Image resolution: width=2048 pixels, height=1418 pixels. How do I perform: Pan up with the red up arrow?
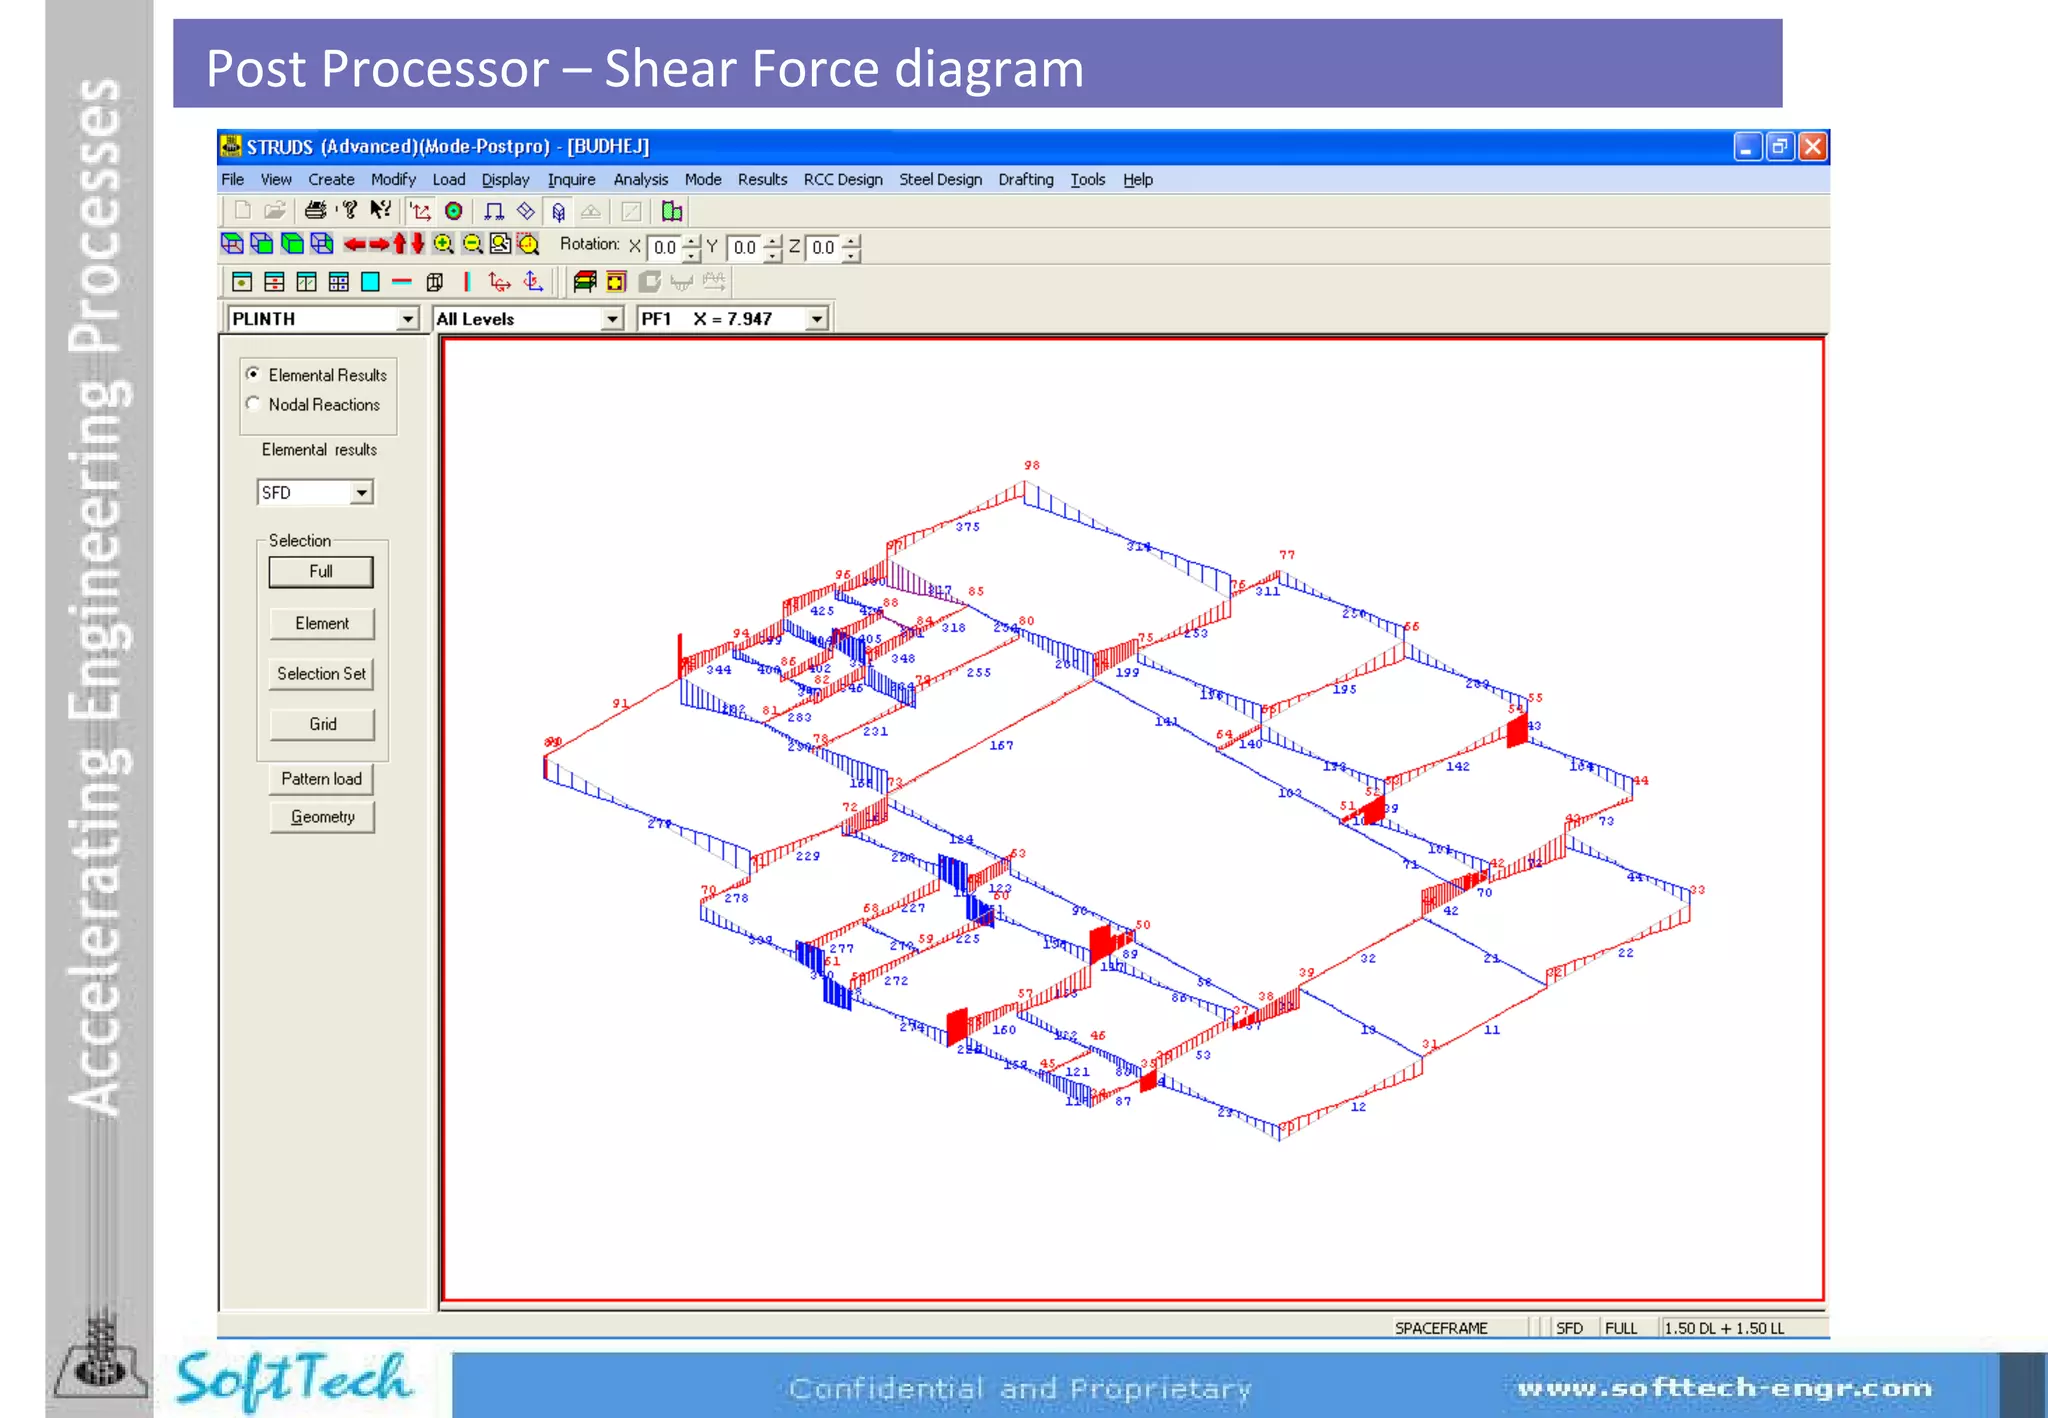click(x=400, y=243)
